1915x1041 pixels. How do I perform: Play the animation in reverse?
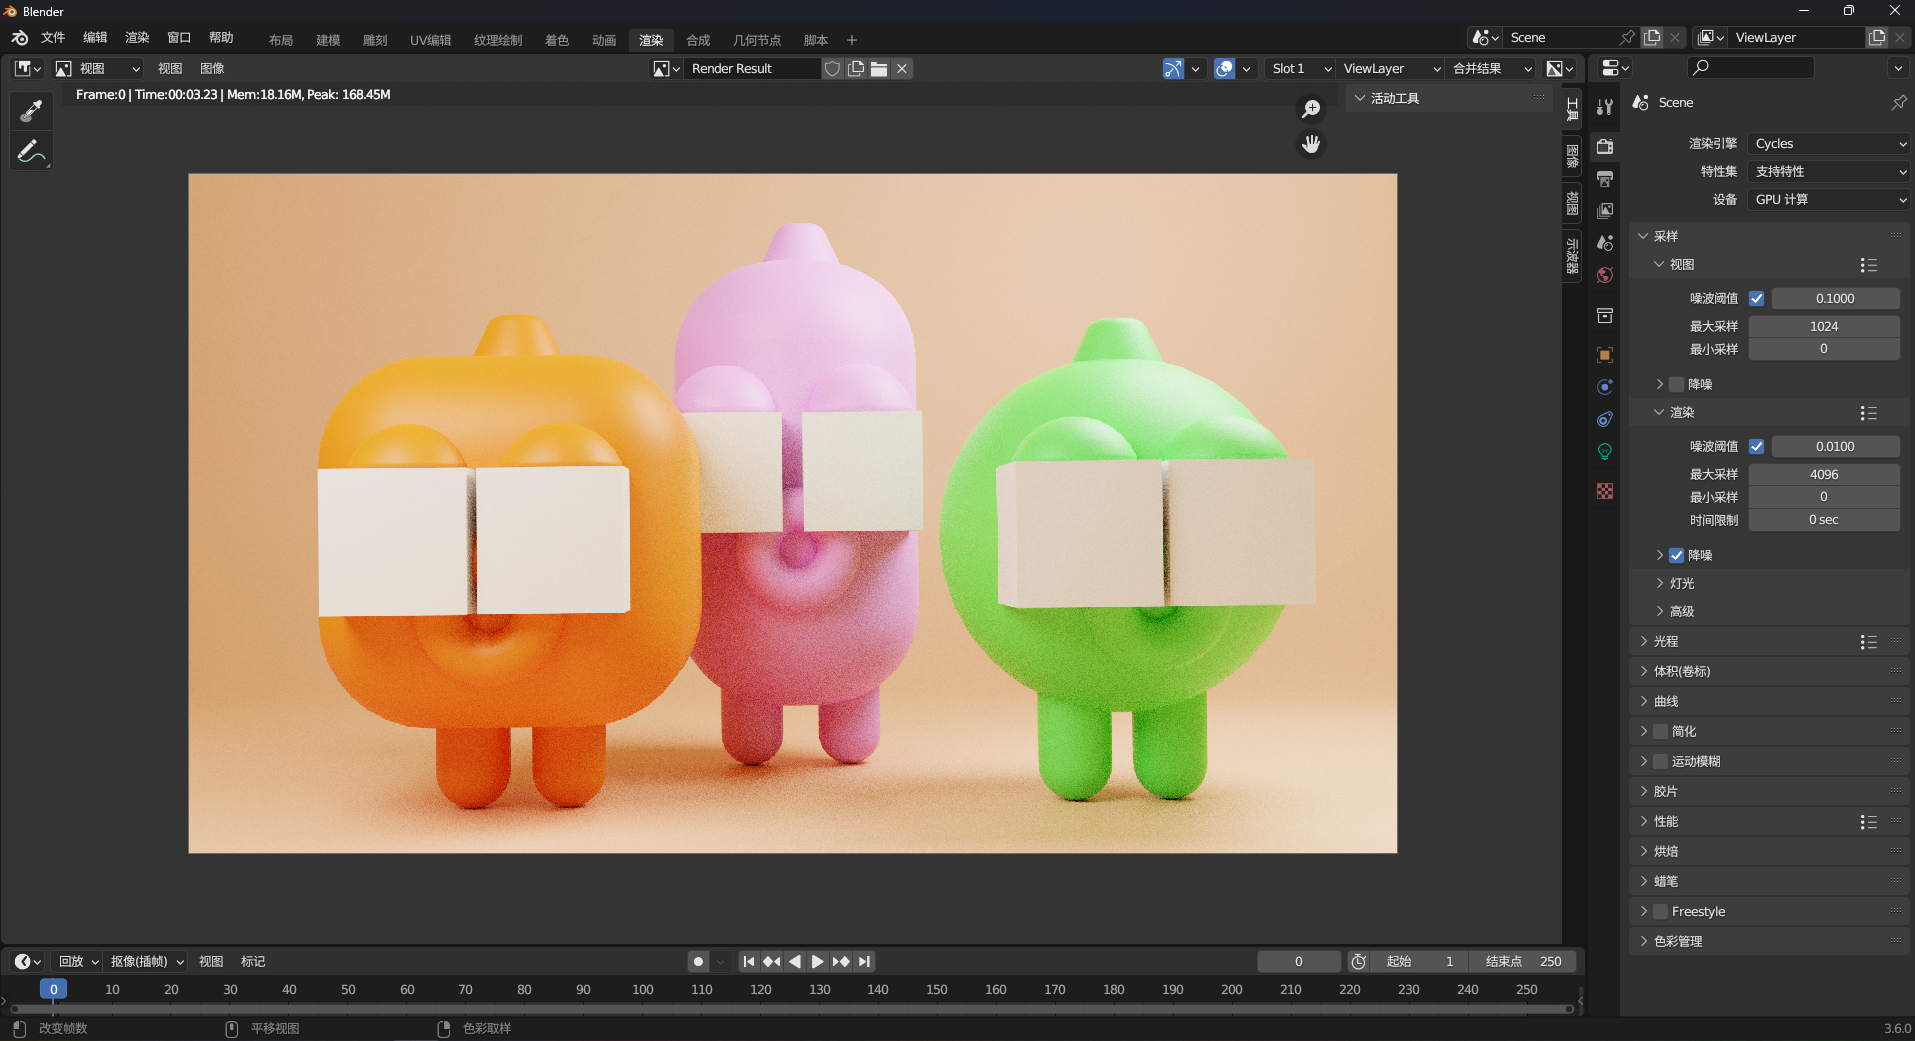(795, 961)
